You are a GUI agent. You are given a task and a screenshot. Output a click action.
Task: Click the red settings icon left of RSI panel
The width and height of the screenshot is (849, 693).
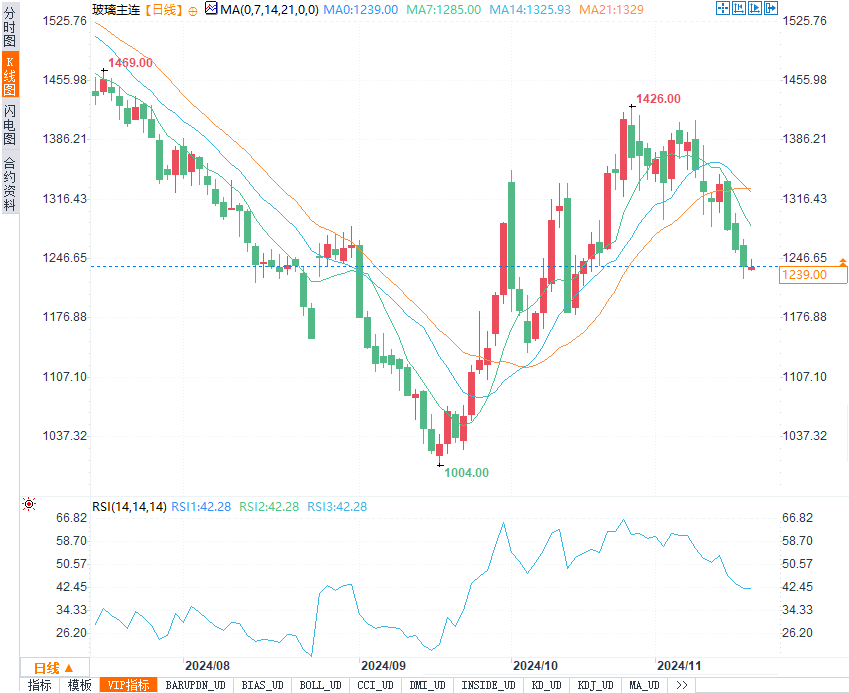point(29,505)
